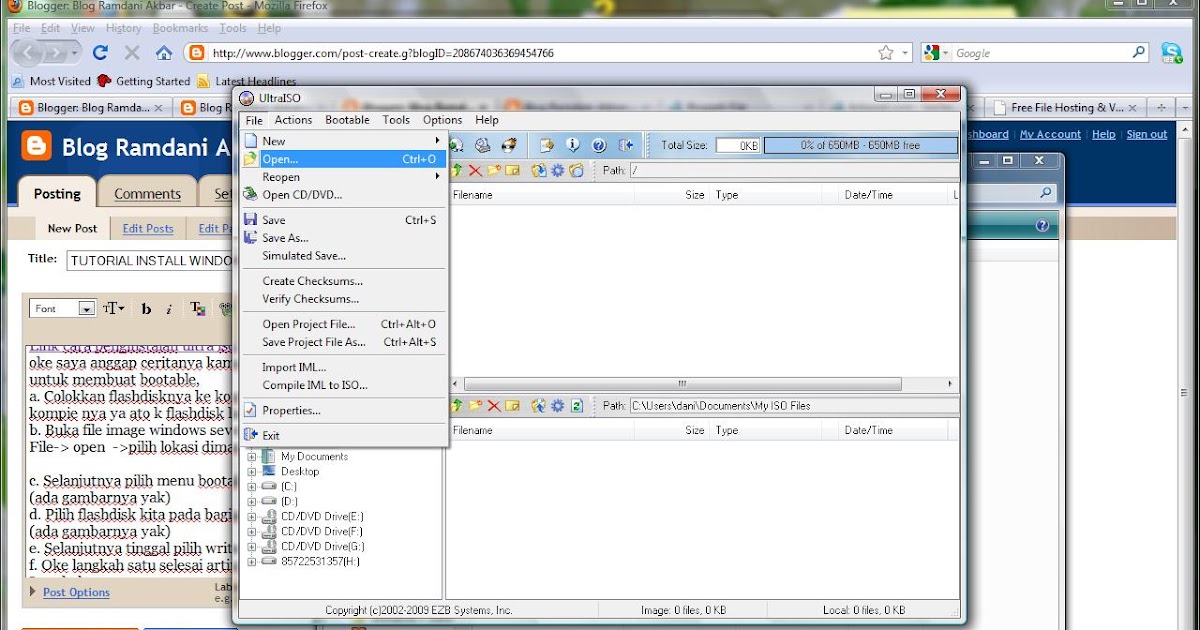The image size is (1200, 630).
Task: Expand the (C:) drive tree node
Action: (x=252, y=487)
